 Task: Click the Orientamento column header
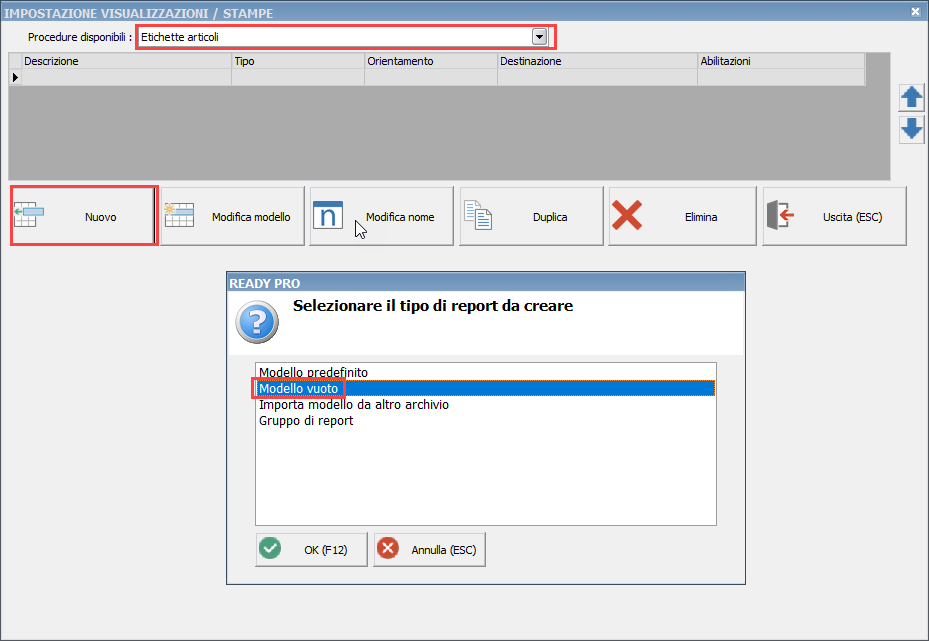431,61
